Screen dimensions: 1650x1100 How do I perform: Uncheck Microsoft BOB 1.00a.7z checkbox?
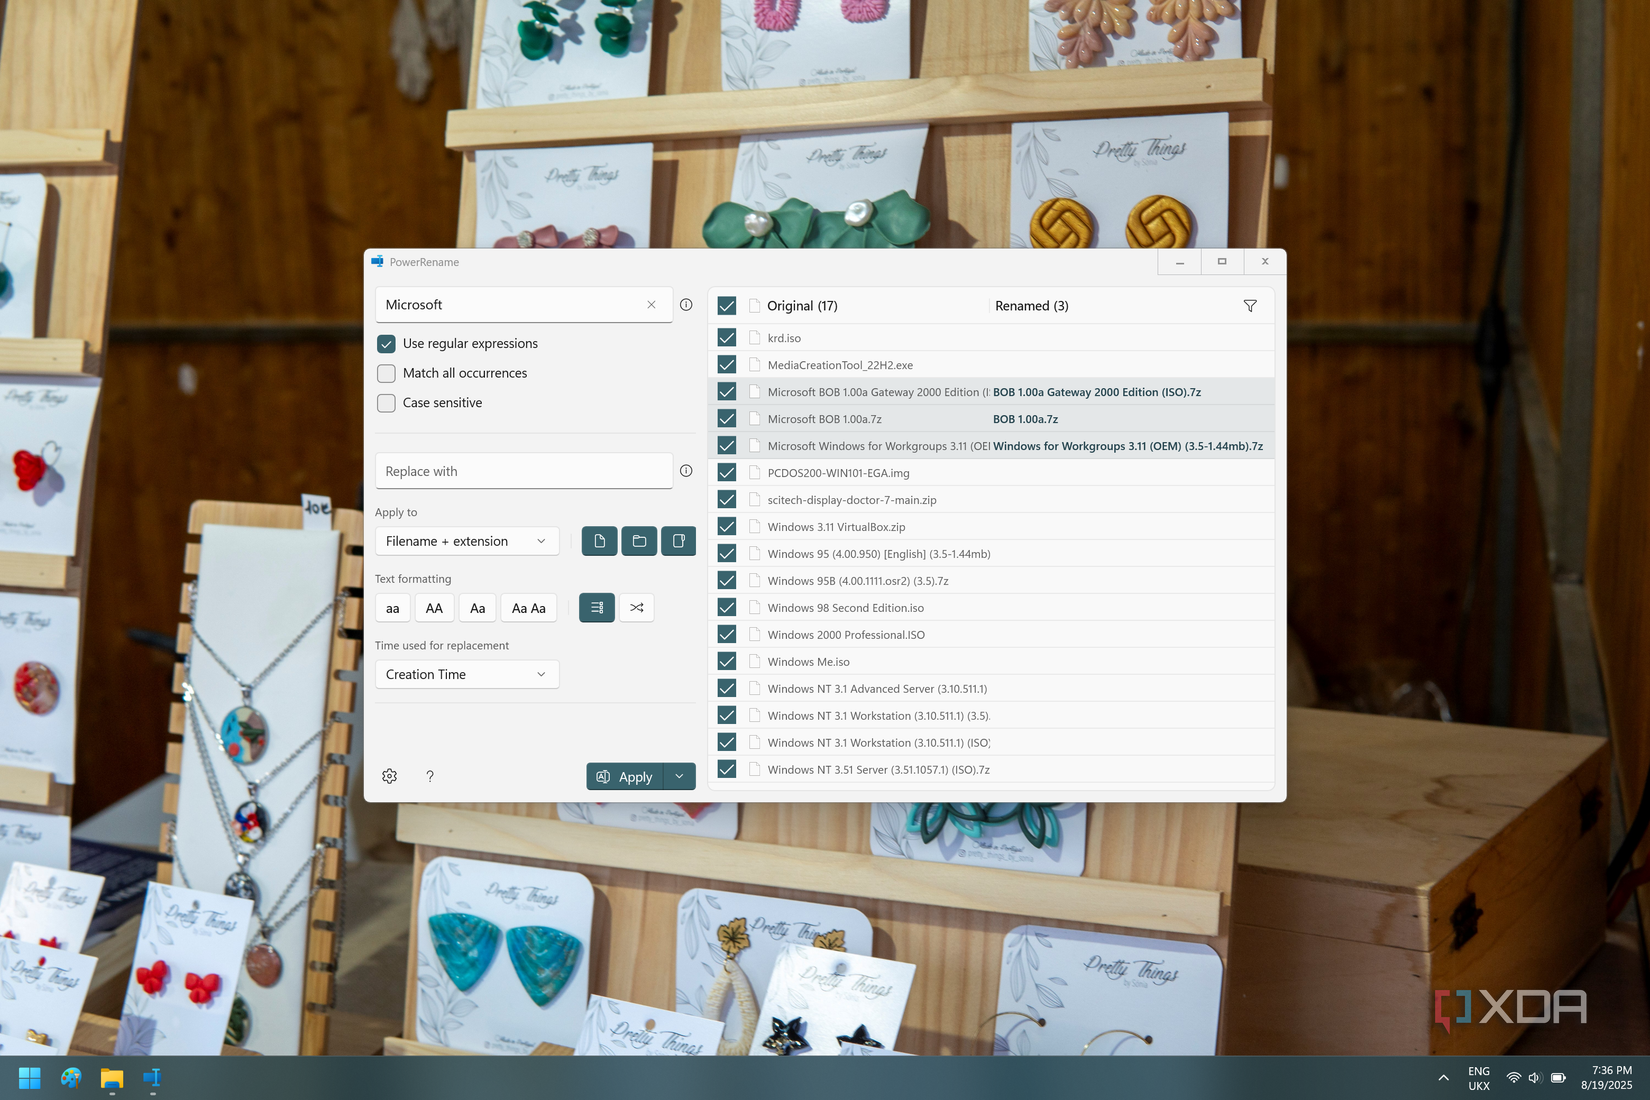[x=727, y=419]
